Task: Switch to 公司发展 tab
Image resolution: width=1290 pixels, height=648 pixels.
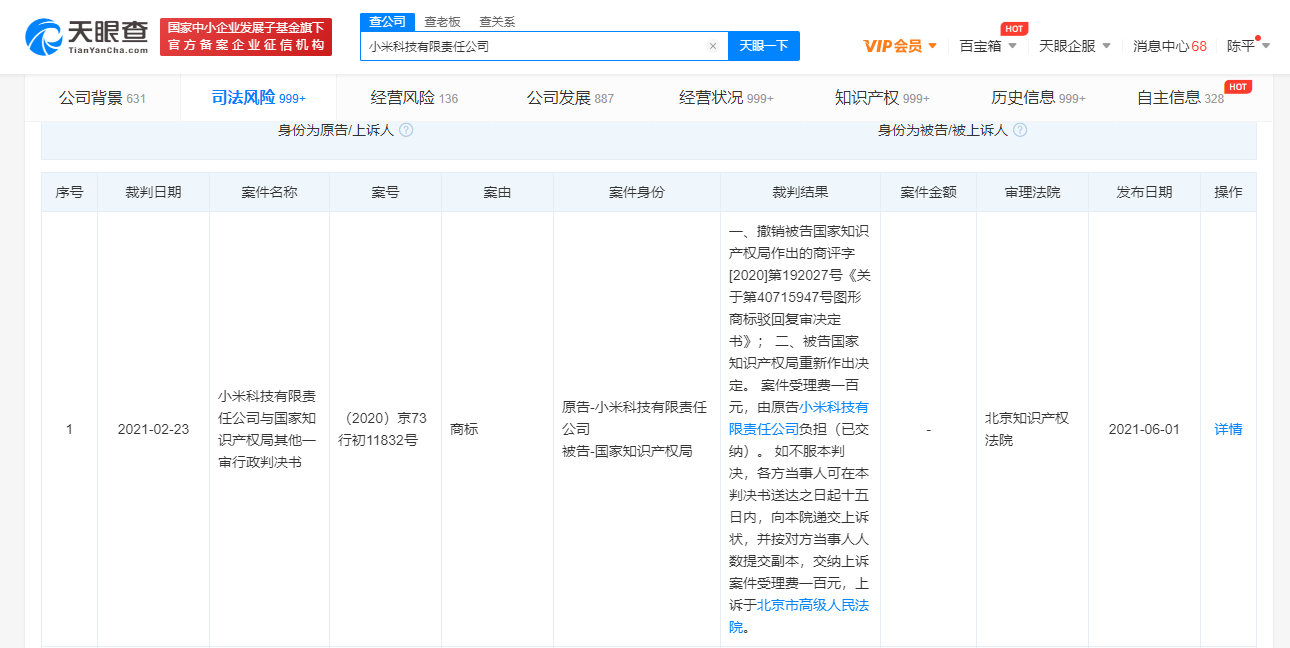Action: pyautogui.click(x=570, y=98)
